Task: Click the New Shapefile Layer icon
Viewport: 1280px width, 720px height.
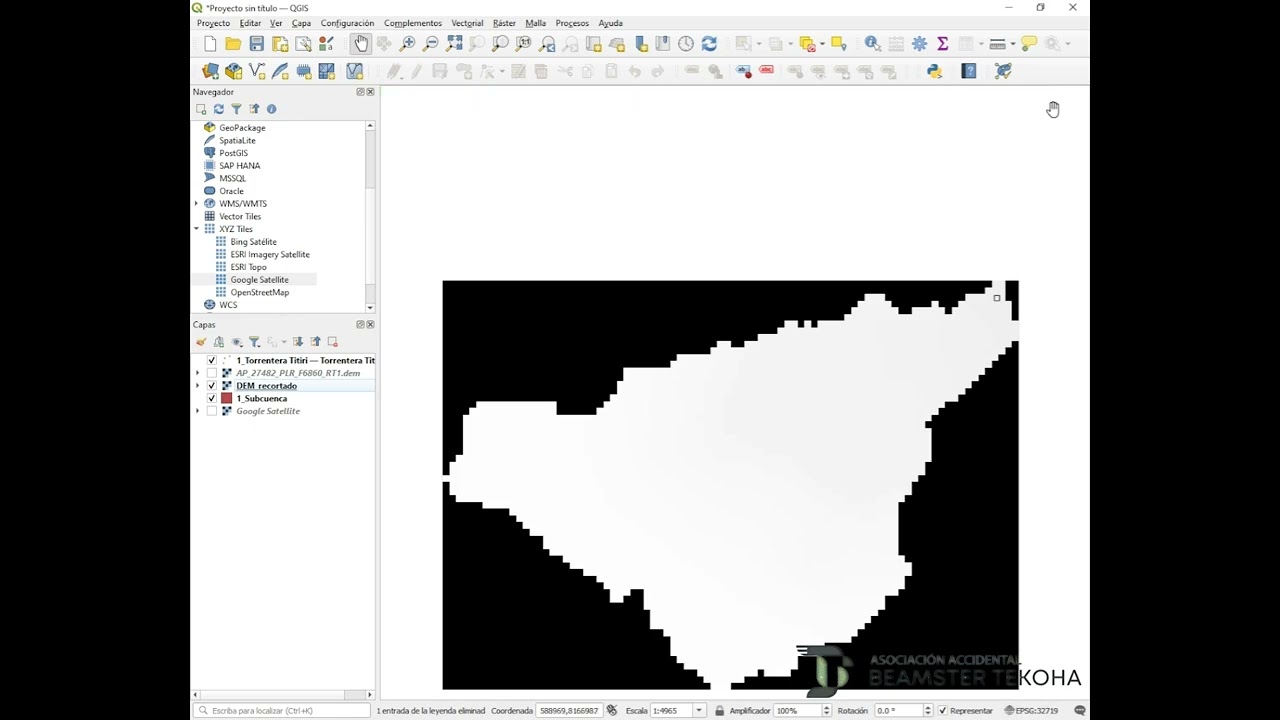Action: coord(257,71)
